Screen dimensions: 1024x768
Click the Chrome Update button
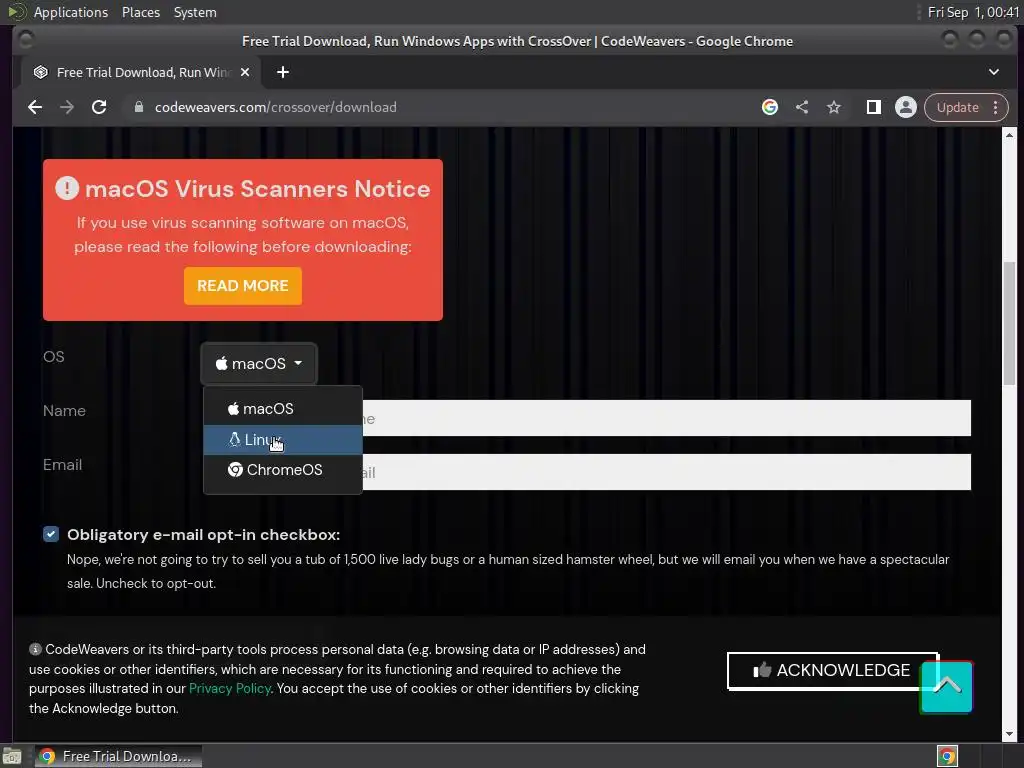[957, 107]
